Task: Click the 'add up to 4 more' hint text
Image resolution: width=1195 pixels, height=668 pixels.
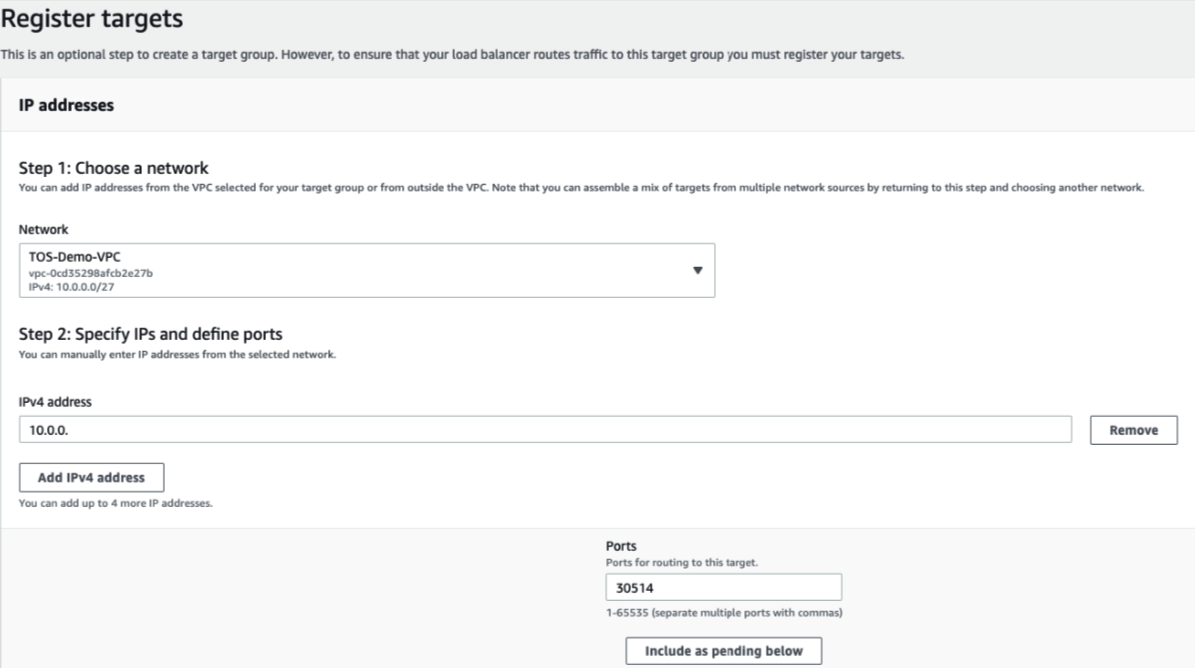Action: pyautogui.click(x=115, y=503)
